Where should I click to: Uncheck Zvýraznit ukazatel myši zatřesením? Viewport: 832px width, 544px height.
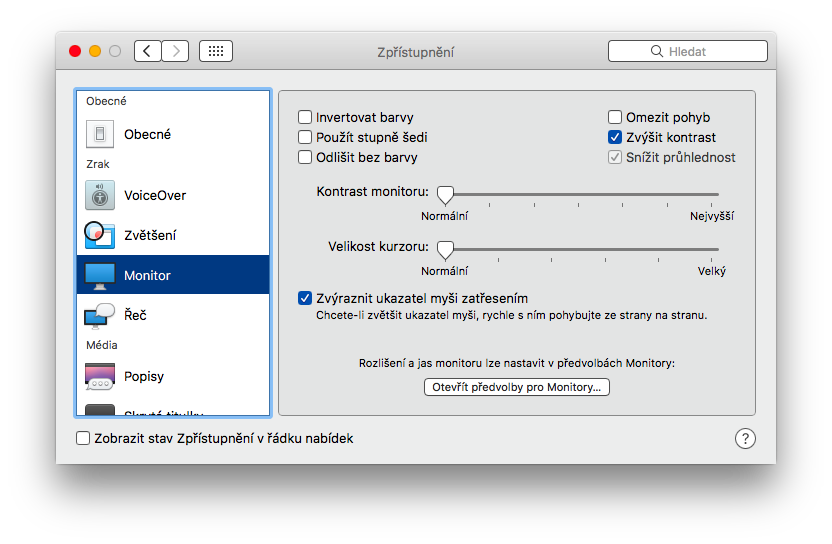pos(306,298)
